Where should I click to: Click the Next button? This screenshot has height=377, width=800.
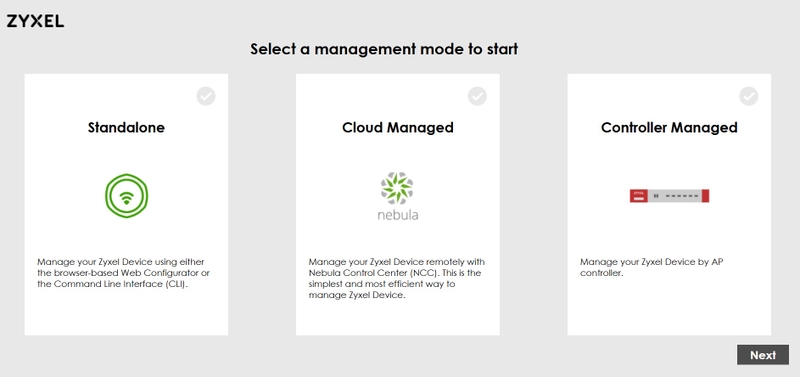point(763,355)
